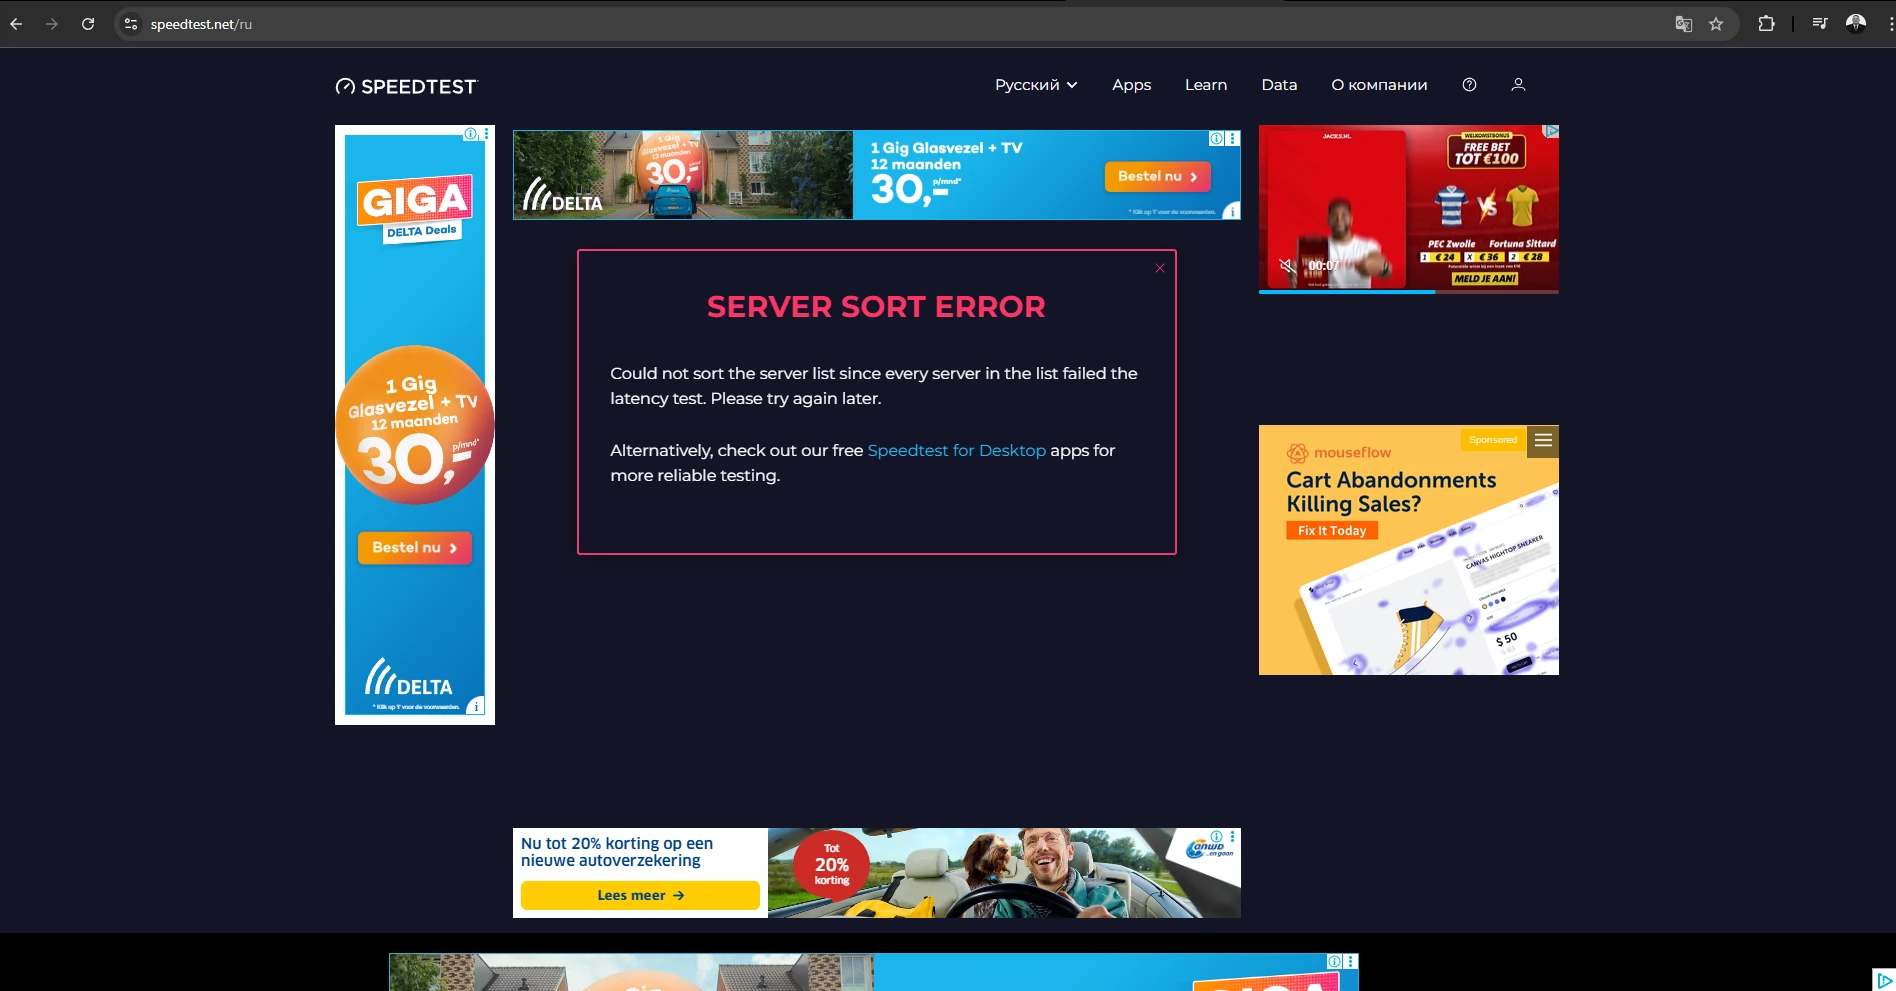Click the SERVER SORT ERROR heading
Image resolution: width=1896 pixels, height=991 pixels.
pos(876,307)
